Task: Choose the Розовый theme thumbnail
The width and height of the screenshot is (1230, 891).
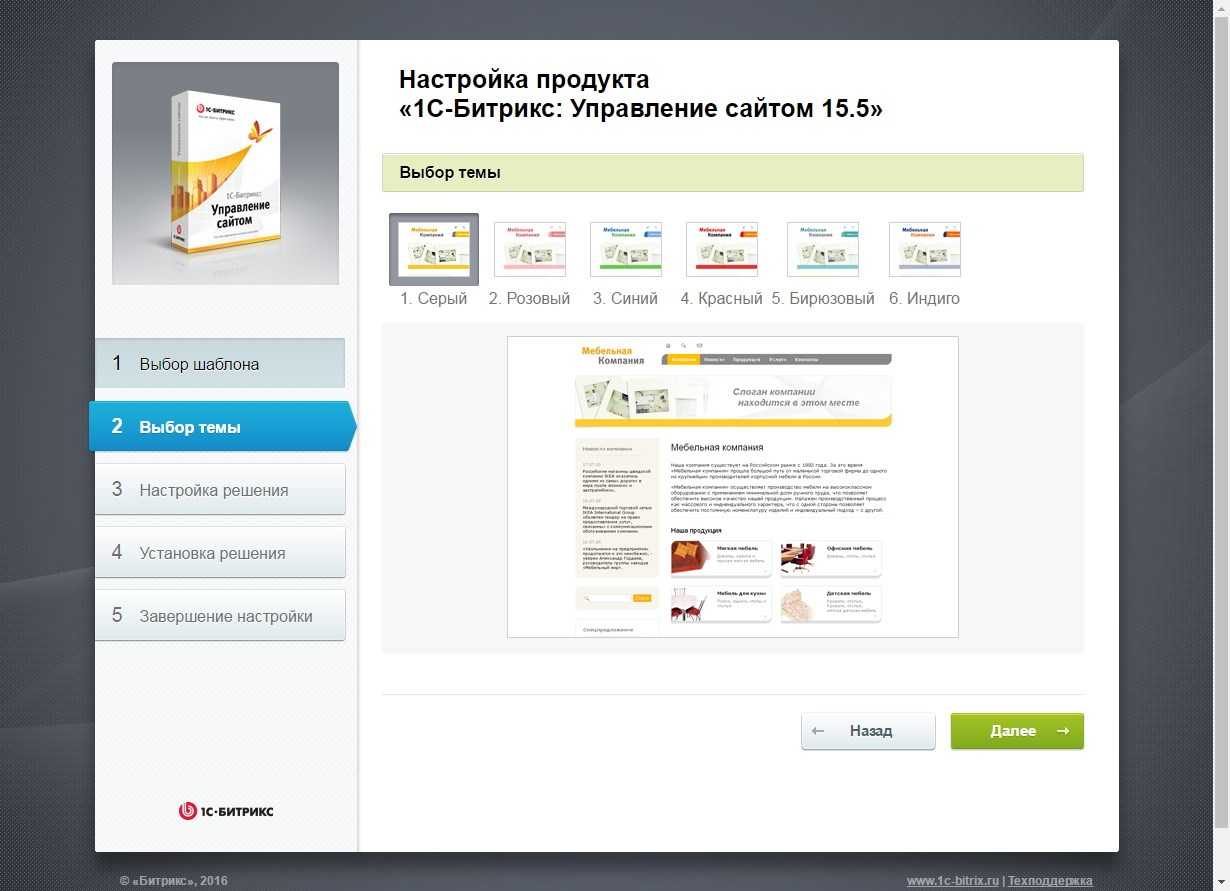Action: click(x=529, y=249)
